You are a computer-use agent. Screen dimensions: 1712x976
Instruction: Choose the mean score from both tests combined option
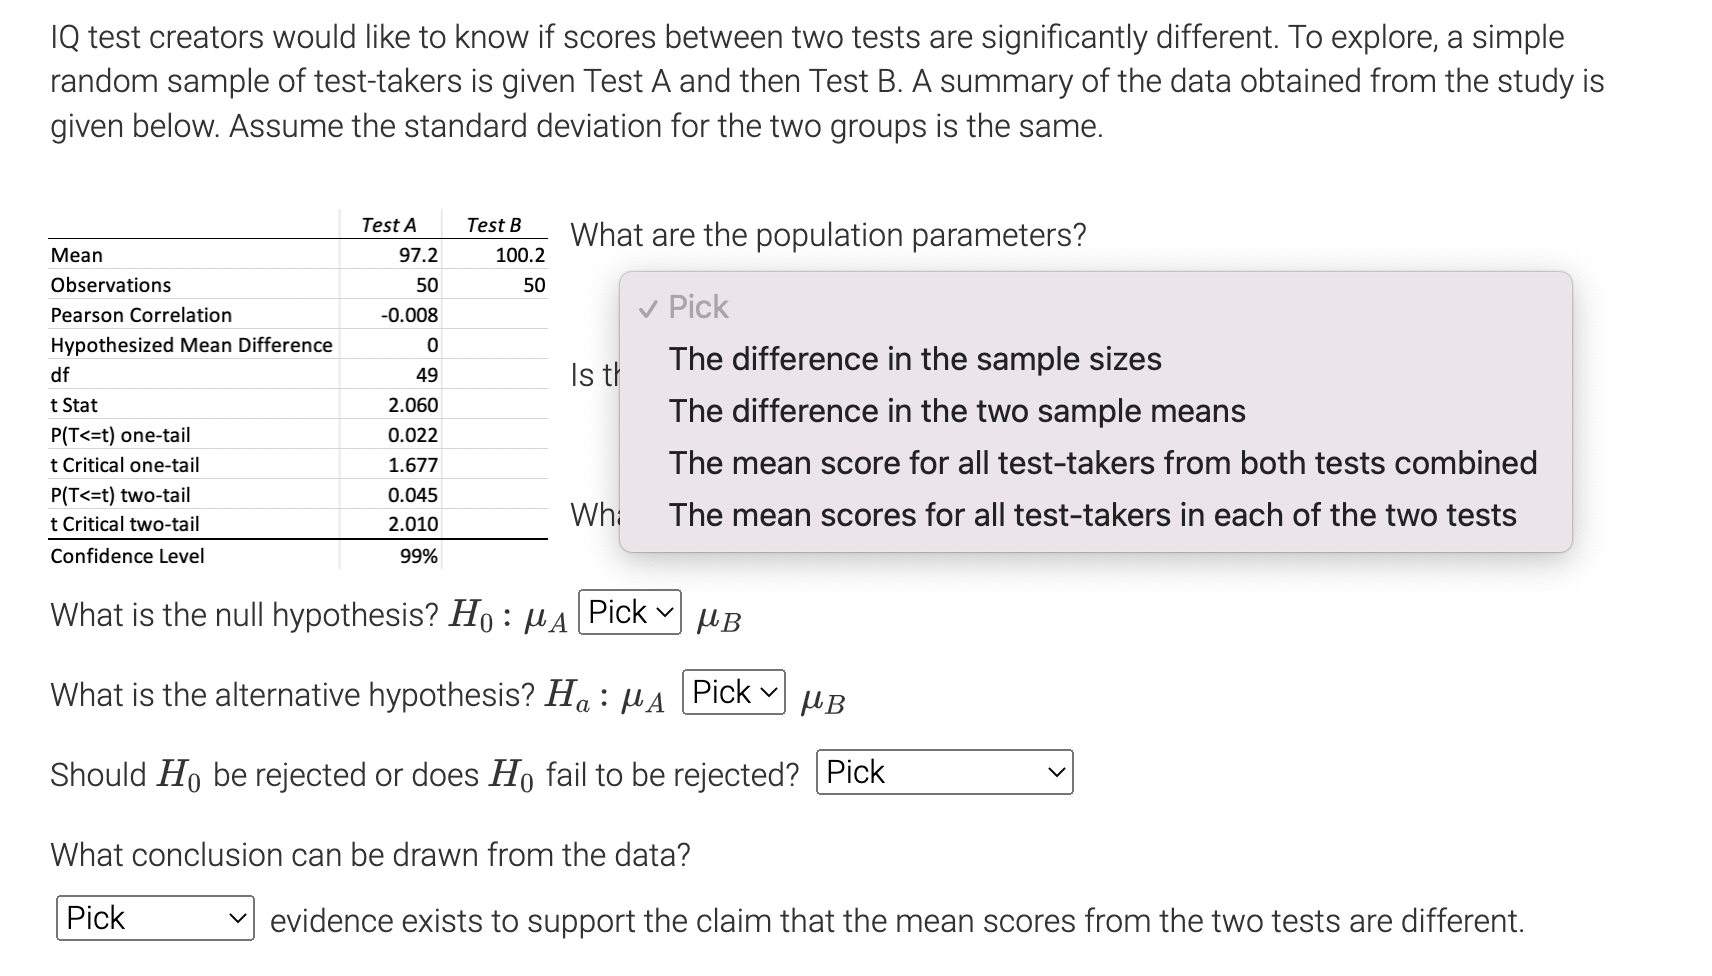pos(1102,462)
